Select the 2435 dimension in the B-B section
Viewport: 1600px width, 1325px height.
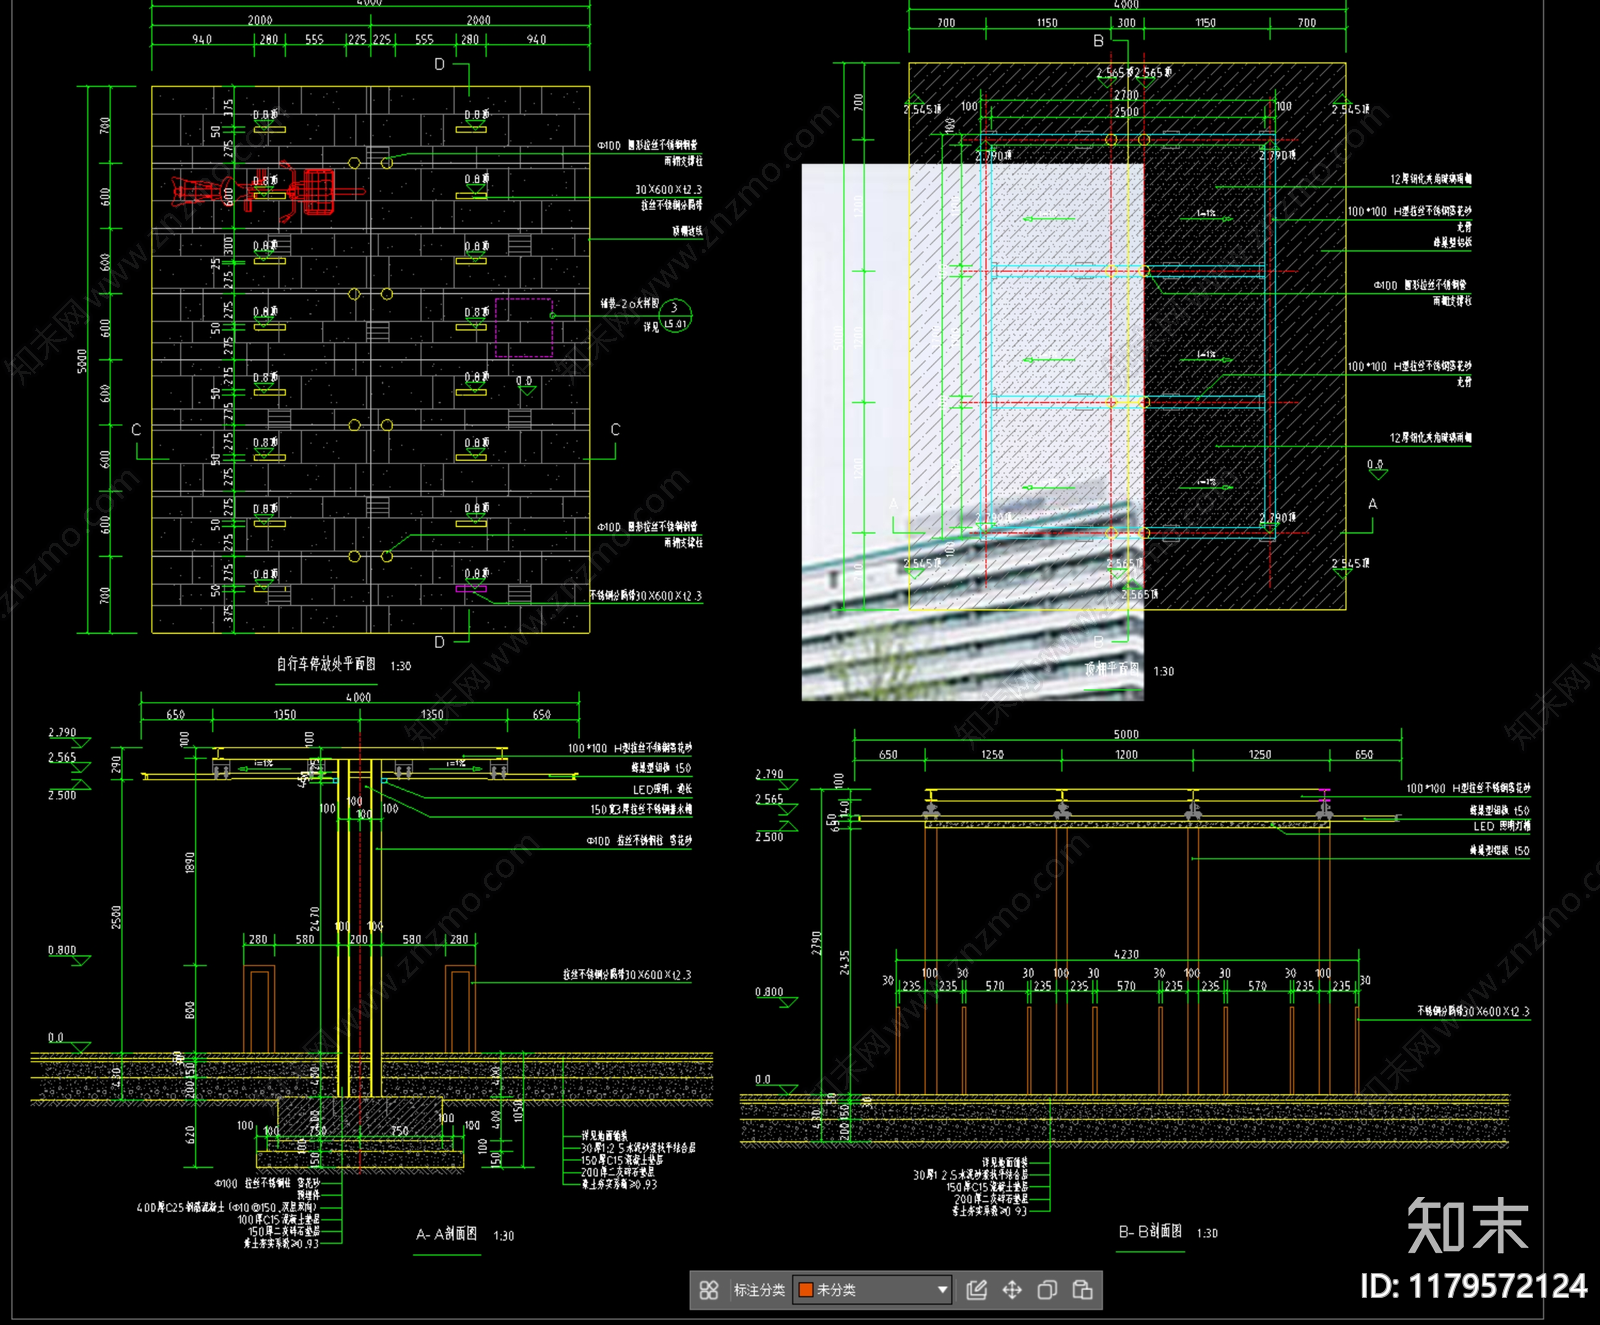pyautogui.click(x=845, y=962)
